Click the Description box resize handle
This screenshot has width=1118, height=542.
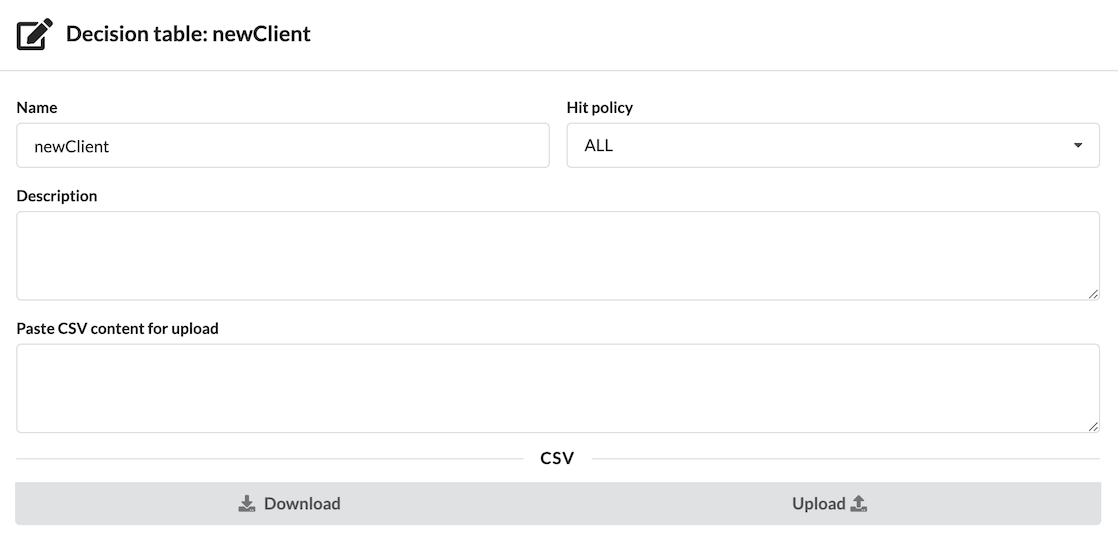coord(1093,293)
